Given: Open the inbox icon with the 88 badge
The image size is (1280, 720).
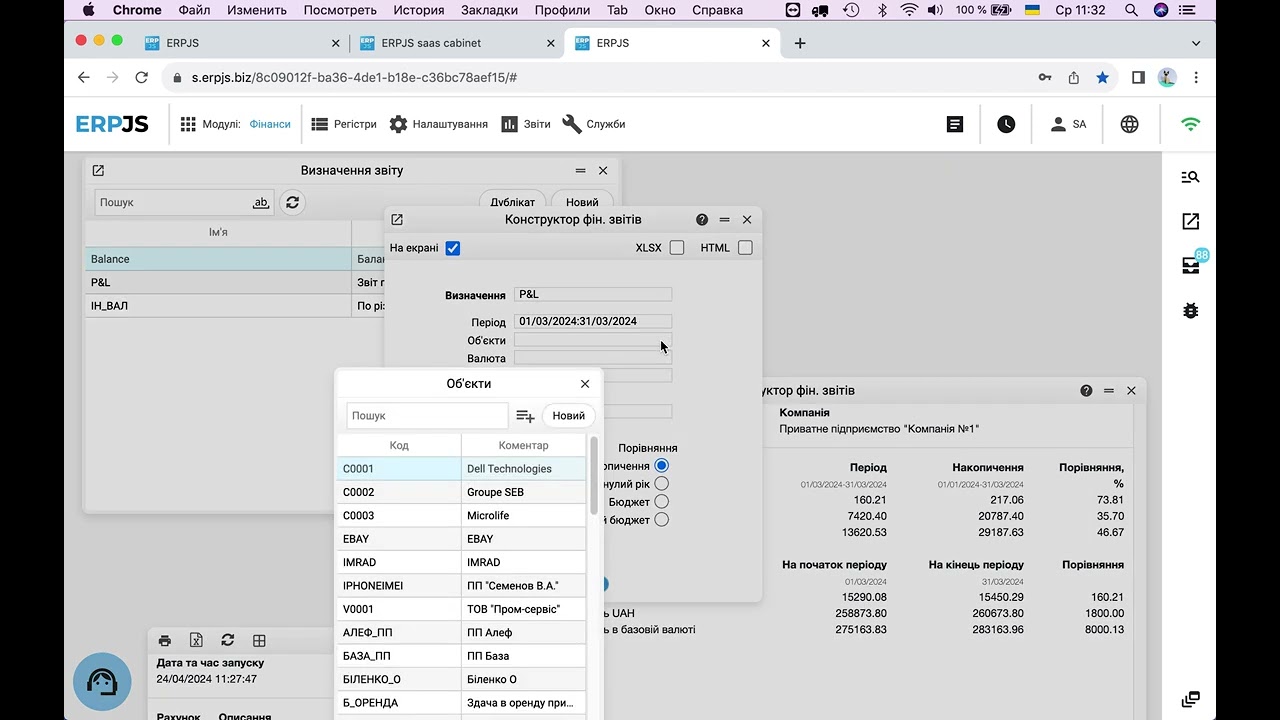Looking at the screenshot, I should [1190, 265].
